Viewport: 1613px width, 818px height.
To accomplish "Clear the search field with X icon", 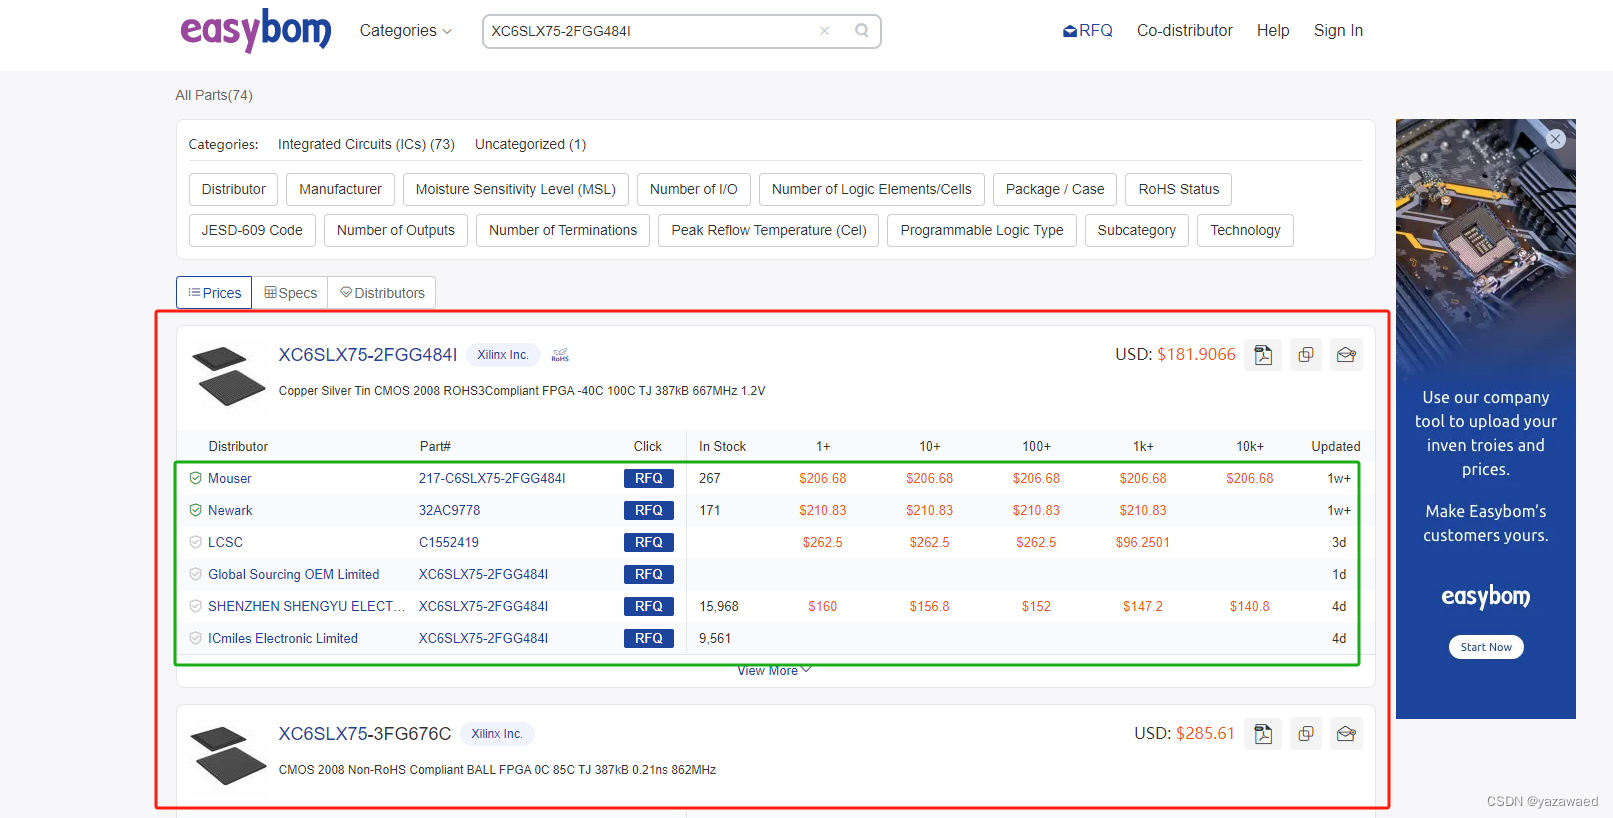I will (x=824, y=31).
